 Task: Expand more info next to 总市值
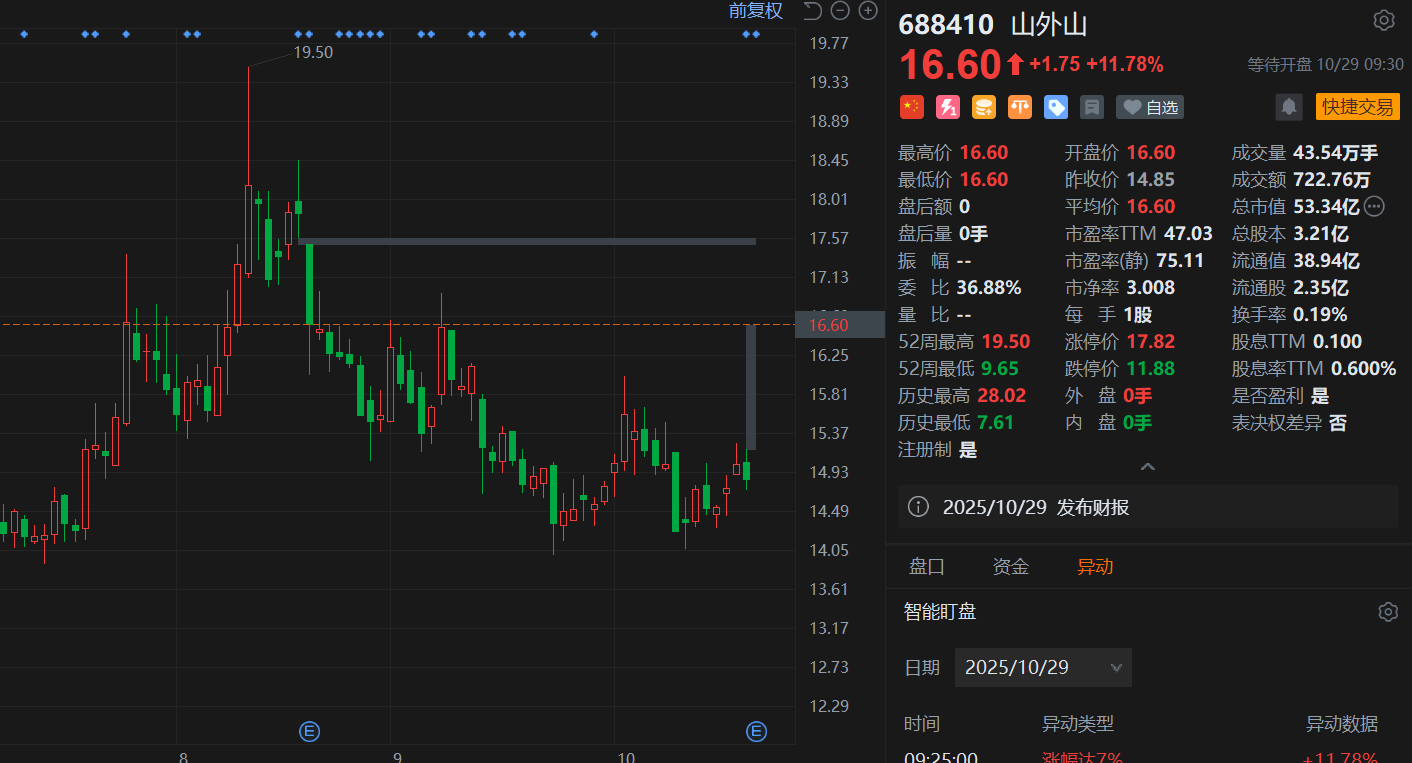[1375, 207]
